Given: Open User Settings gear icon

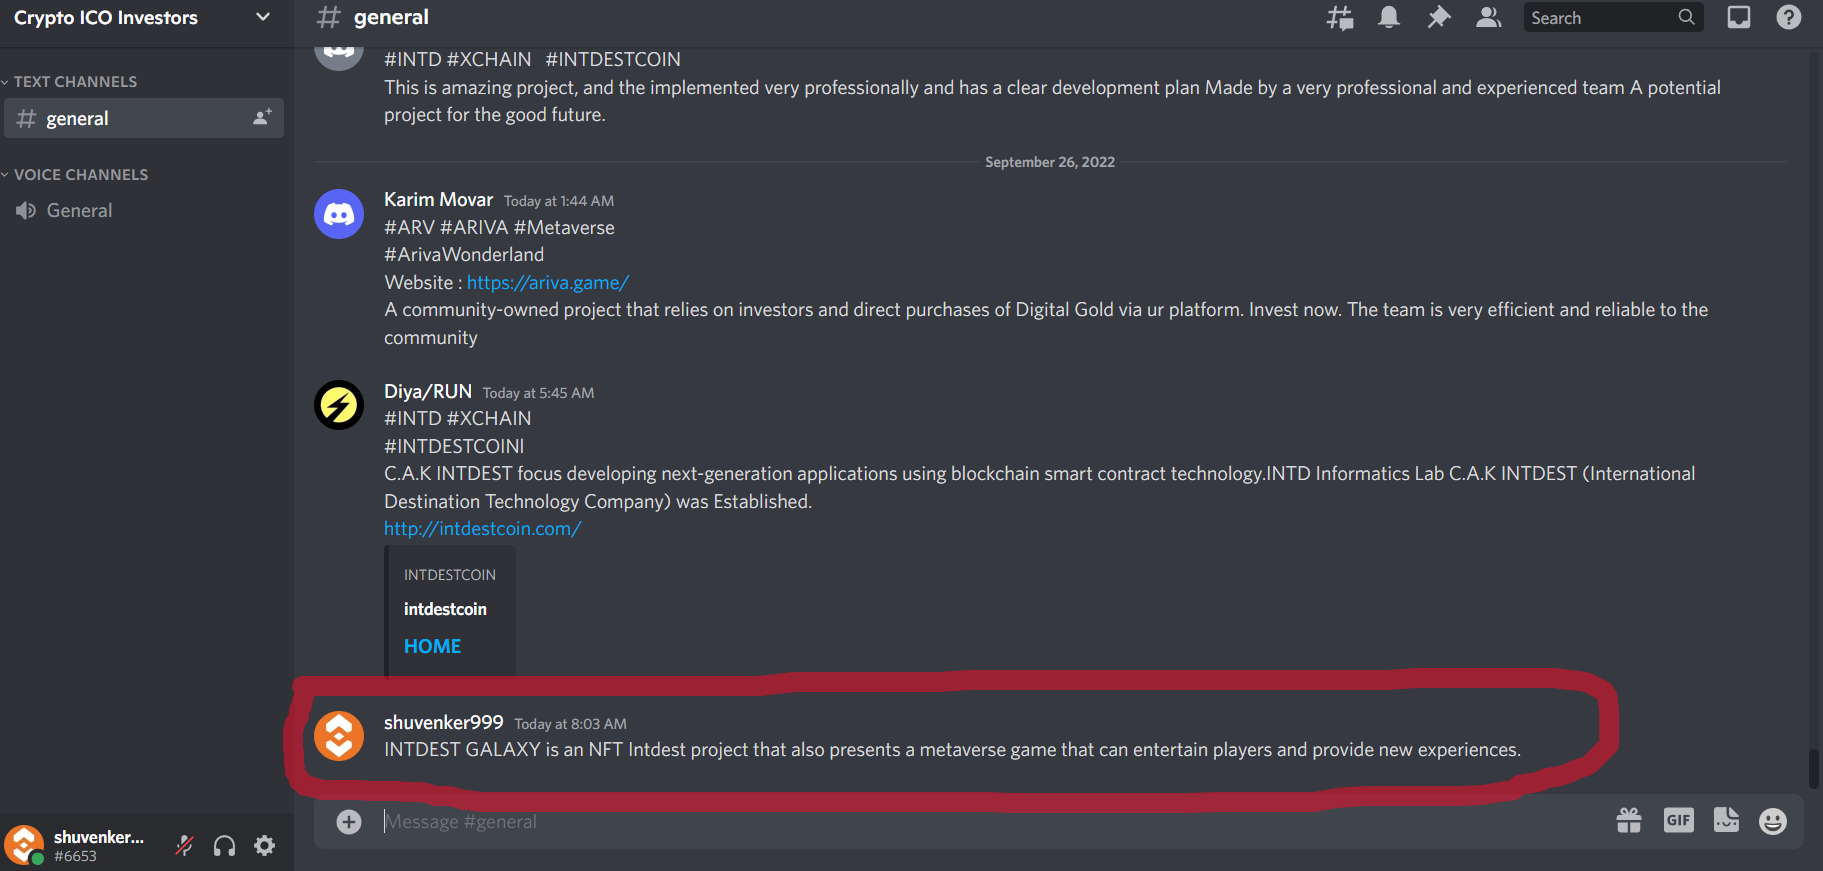Looking at the screenshot, I should pyautogui.click(x=265, y=846).
